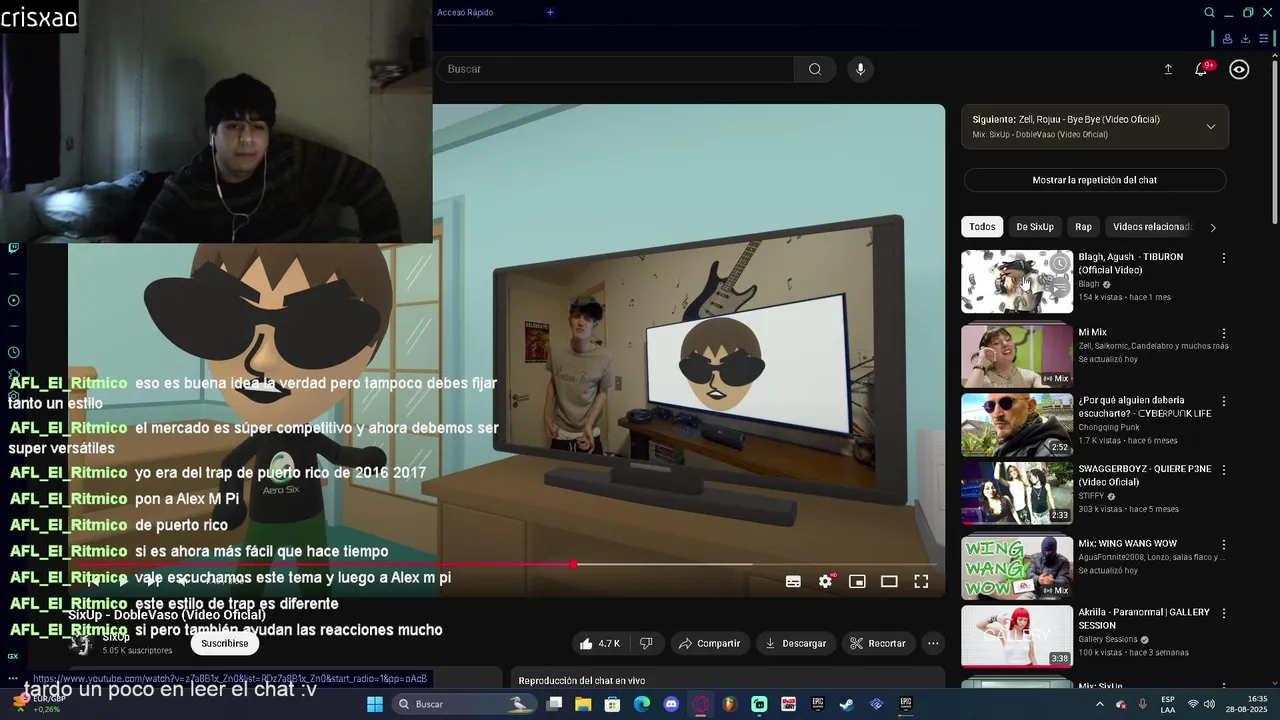The image size is (1280, 720).
Task: Open Akriila Paranormal Gallery Session thumbnail
Action: [1017, 636]
